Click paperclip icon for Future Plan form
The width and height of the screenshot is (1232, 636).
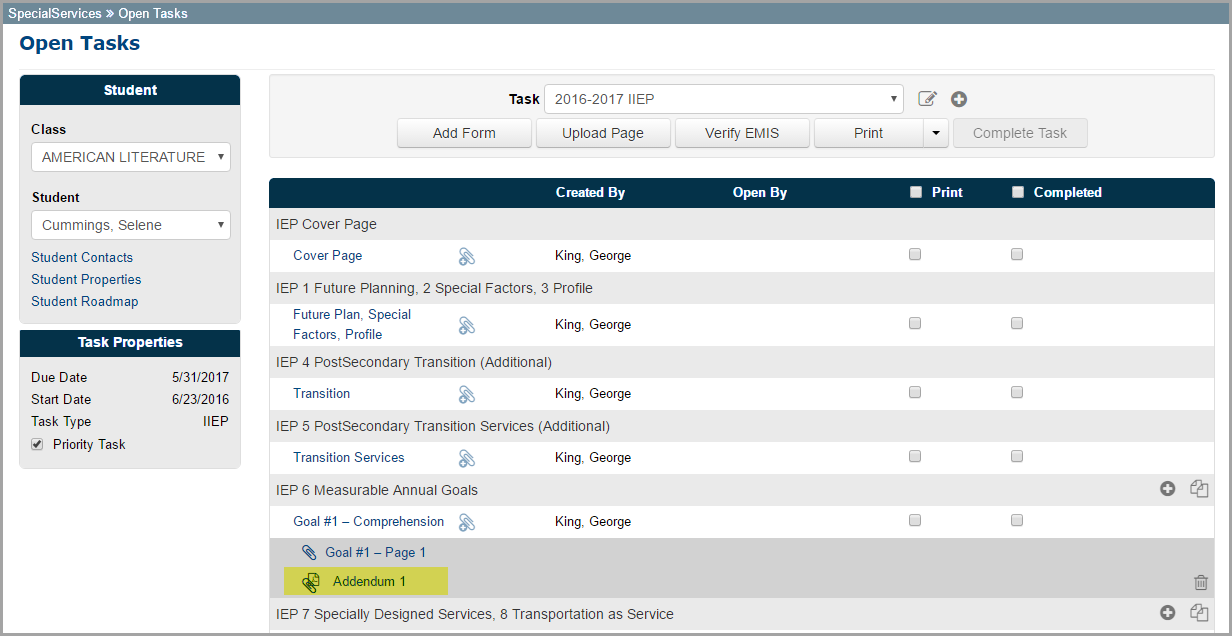466,325
